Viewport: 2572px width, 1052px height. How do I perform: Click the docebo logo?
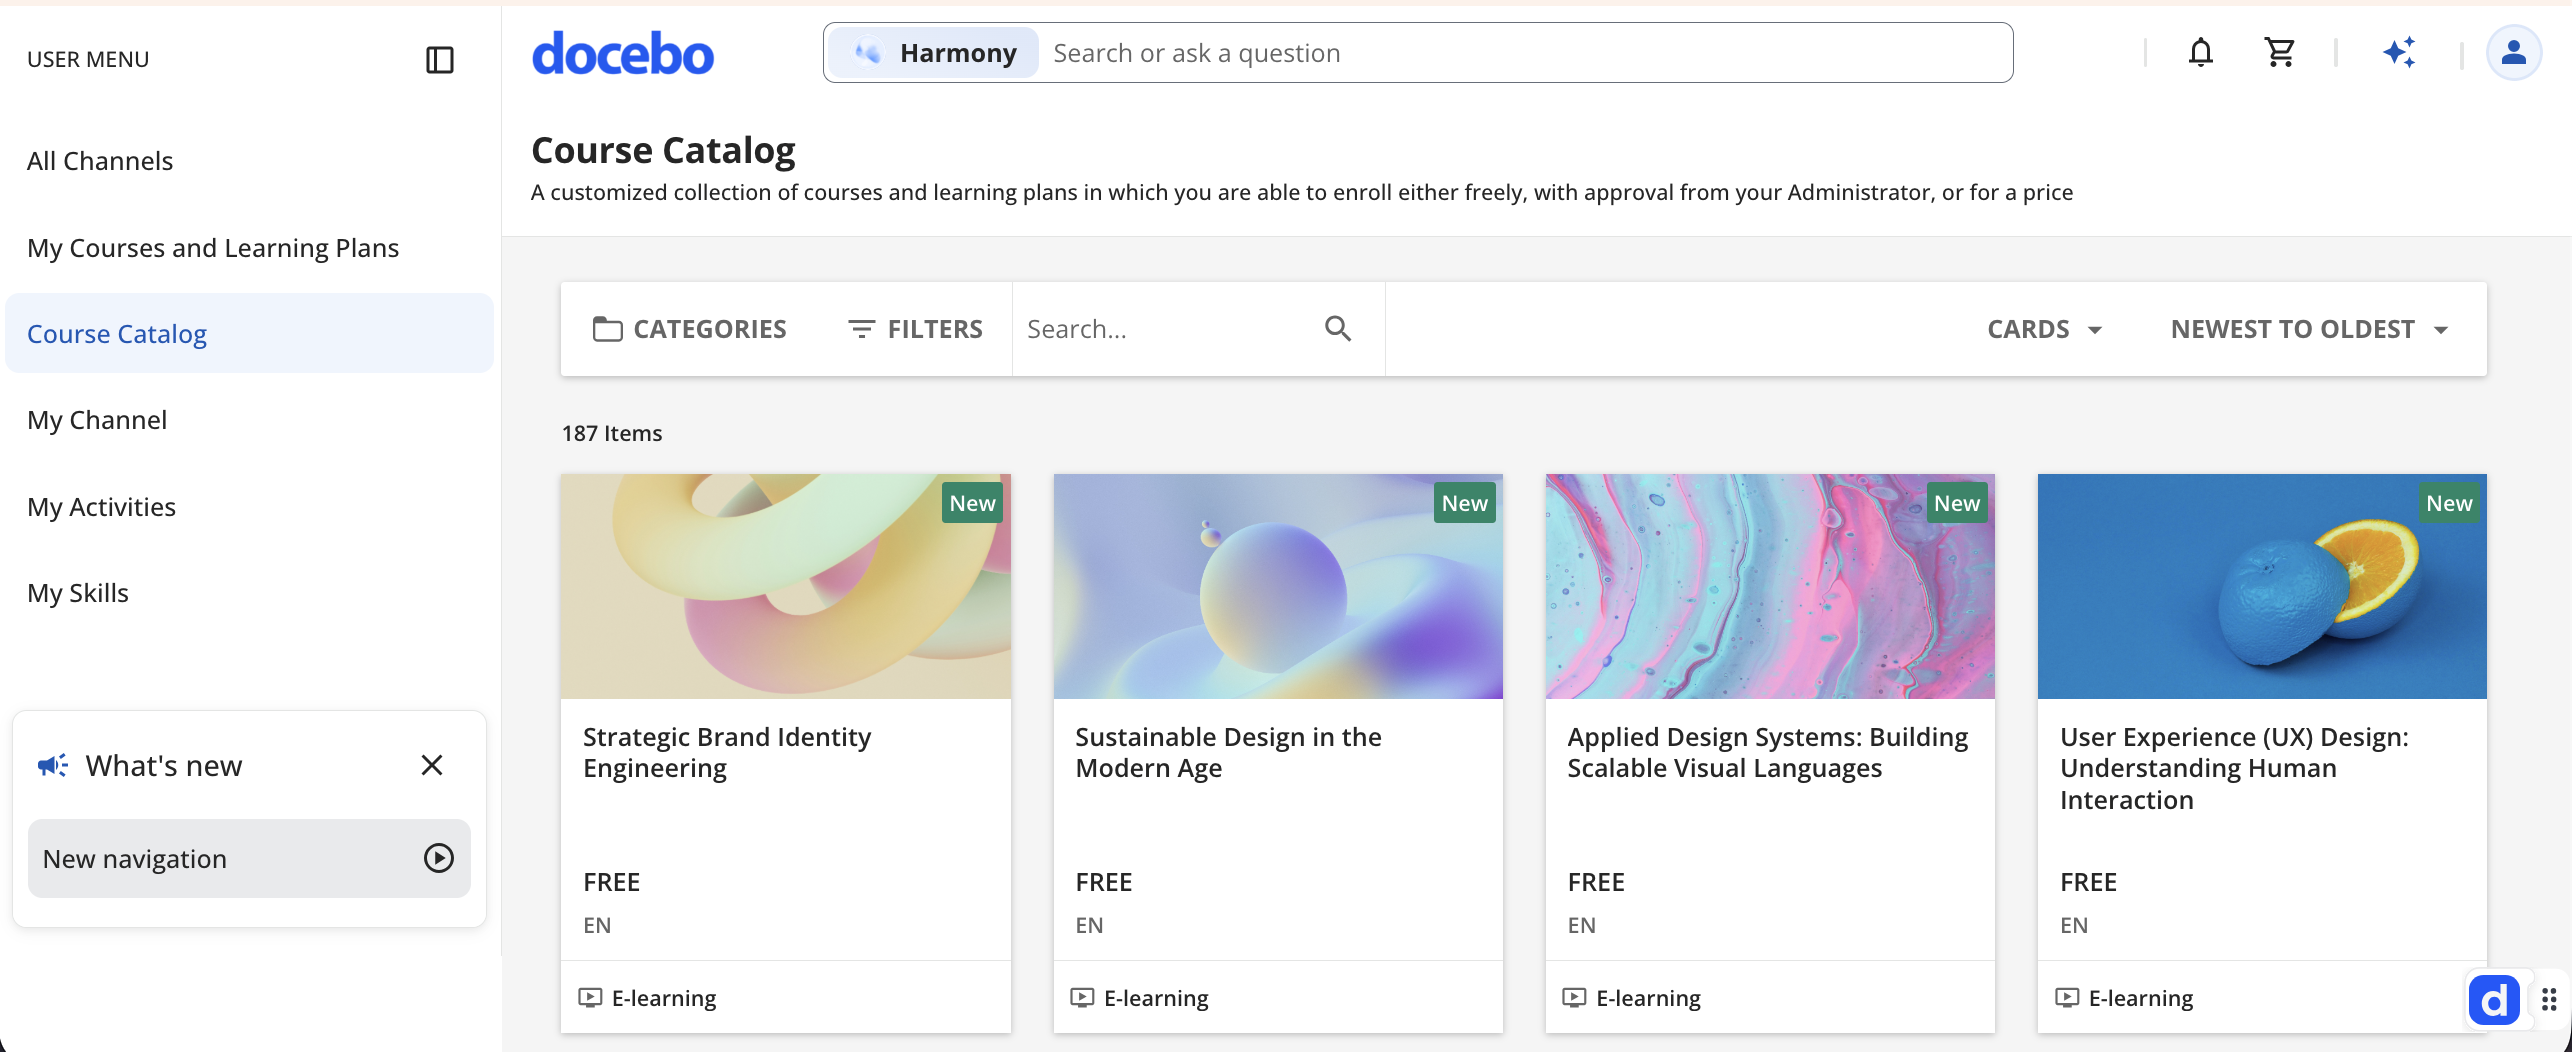pos(623,54)
